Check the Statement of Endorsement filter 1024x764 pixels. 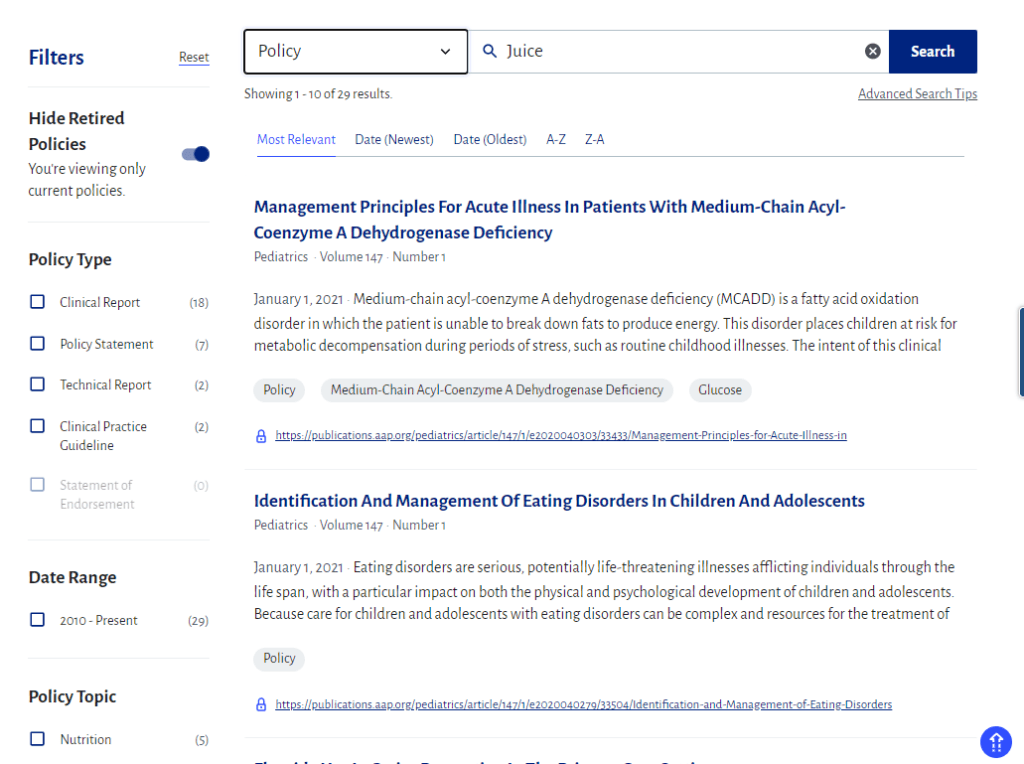click(38, 485)
